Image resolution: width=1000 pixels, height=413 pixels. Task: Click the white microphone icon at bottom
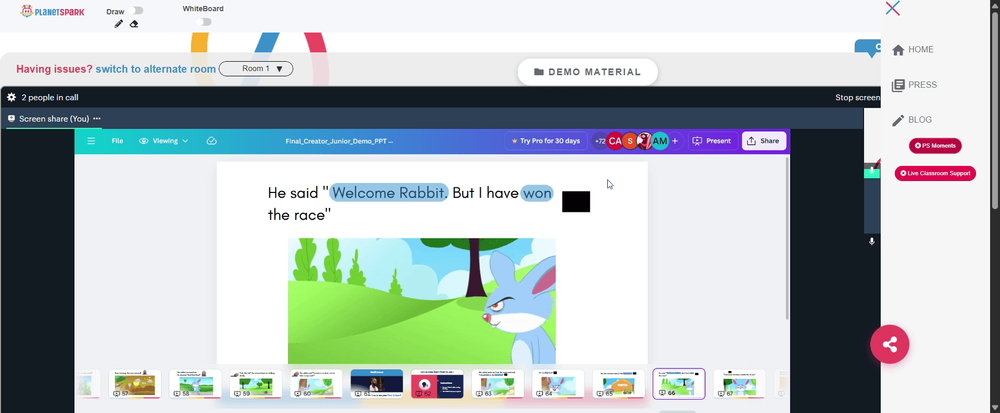[x=872, y=242]
